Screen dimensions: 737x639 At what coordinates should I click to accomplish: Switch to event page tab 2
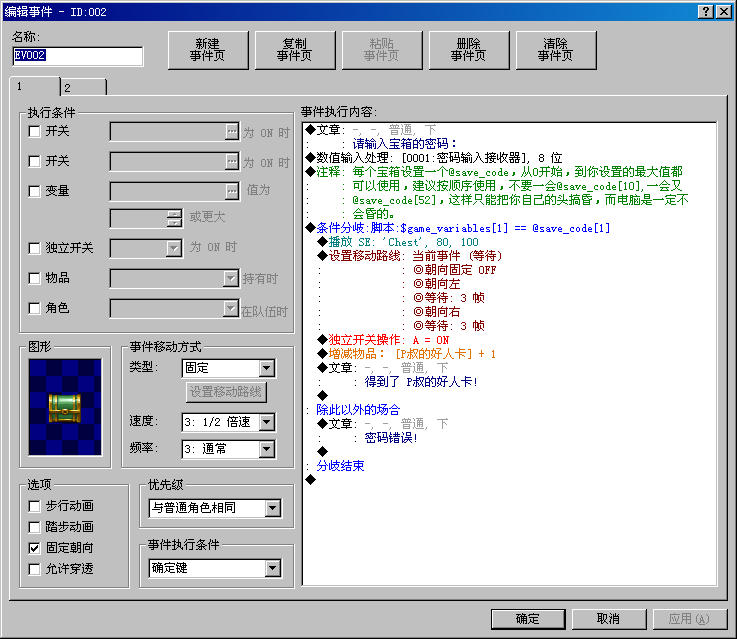pos(83,87)
